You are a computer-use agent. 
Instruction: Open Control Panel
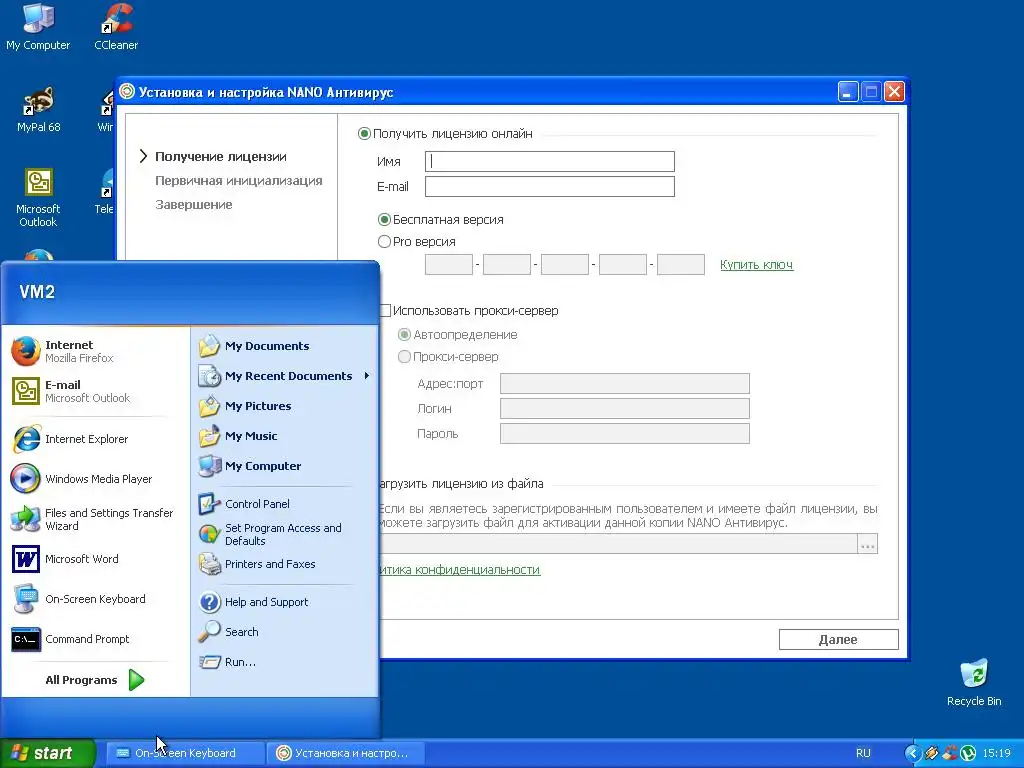click(284, 504)
